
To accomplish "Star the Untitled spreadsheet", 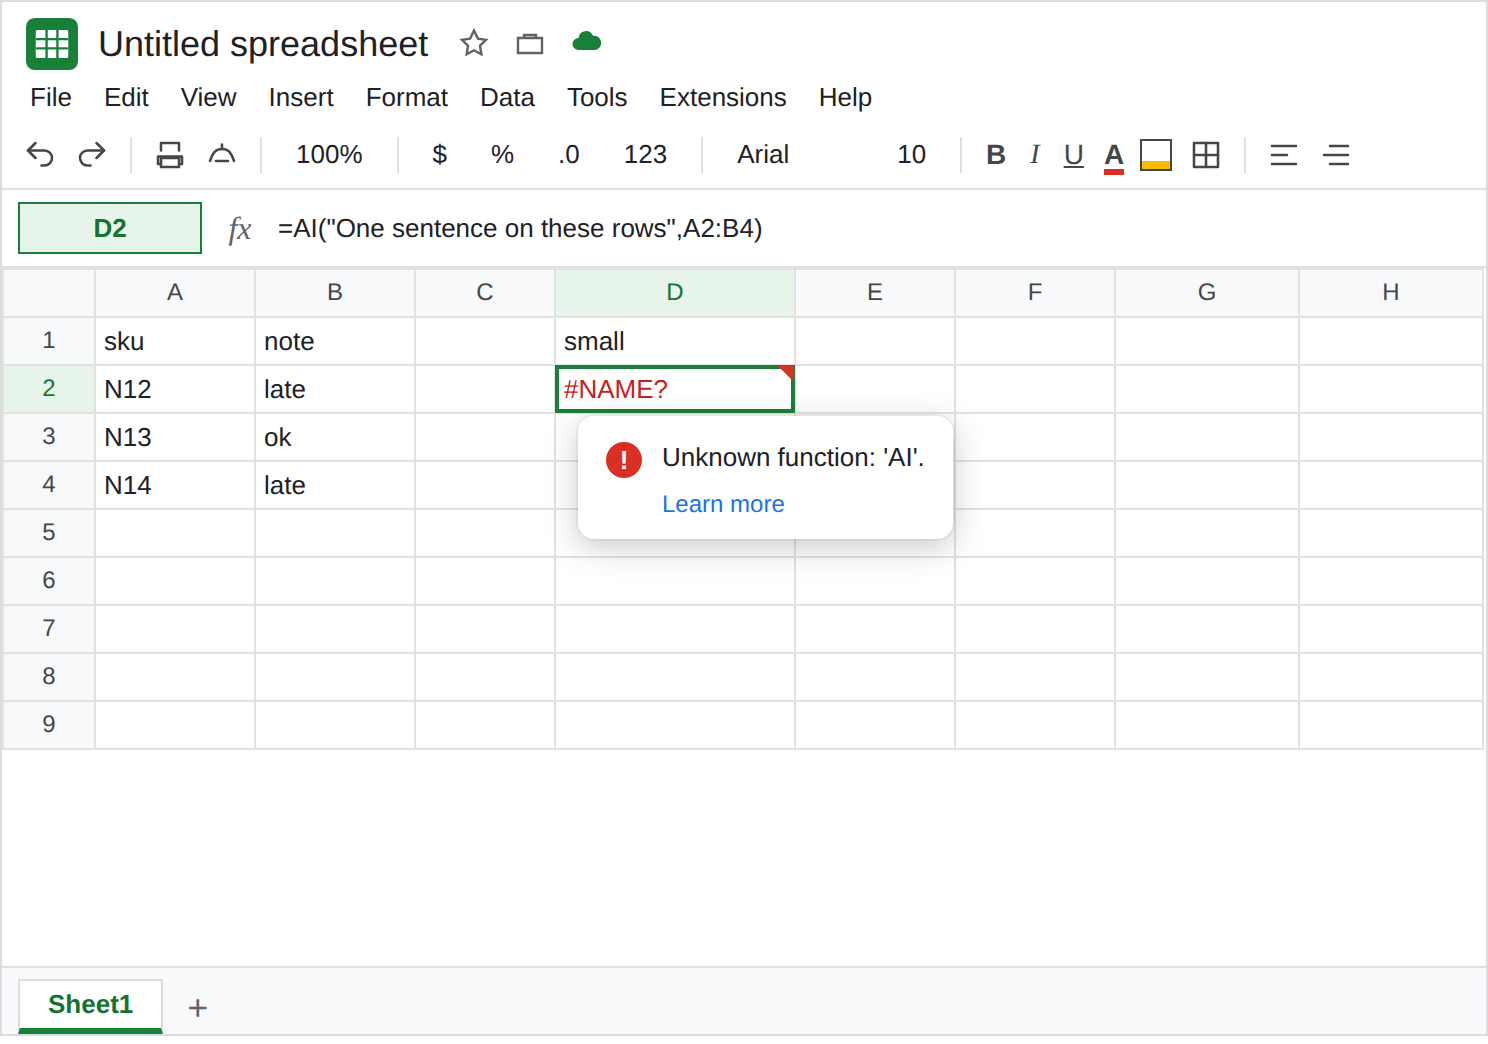I will (x=474, y=43).
